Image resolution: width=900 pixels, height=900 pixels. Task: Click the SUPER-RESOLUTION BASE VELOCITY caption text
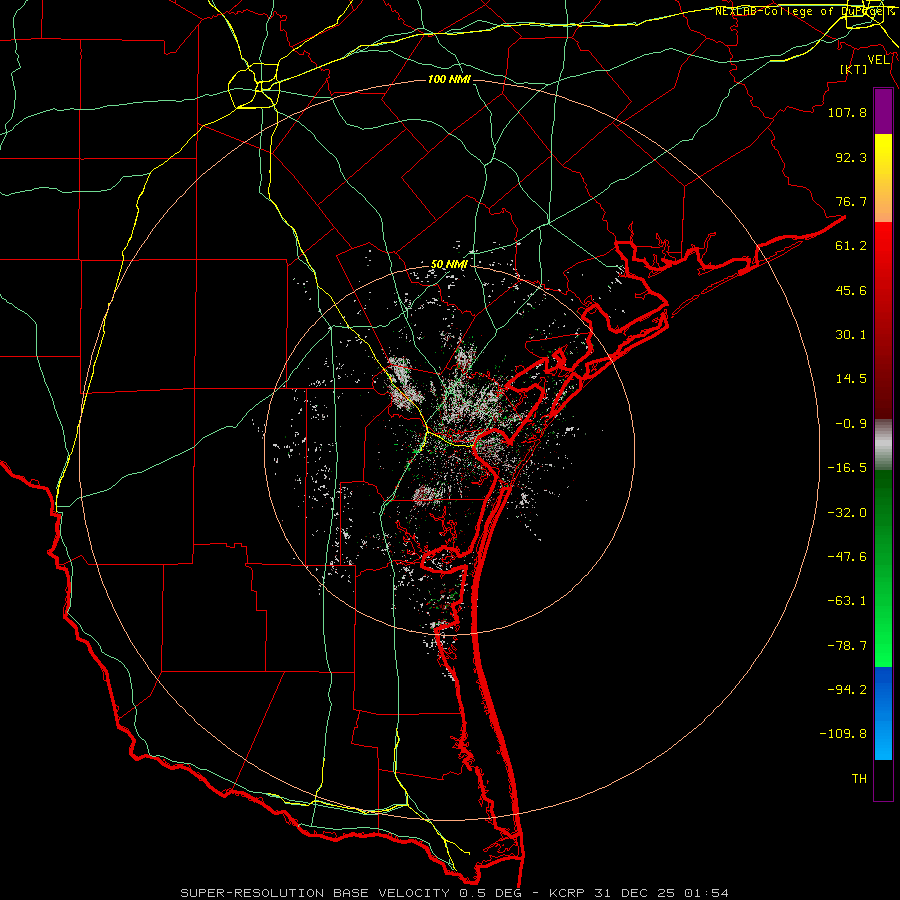click(315, 893)
